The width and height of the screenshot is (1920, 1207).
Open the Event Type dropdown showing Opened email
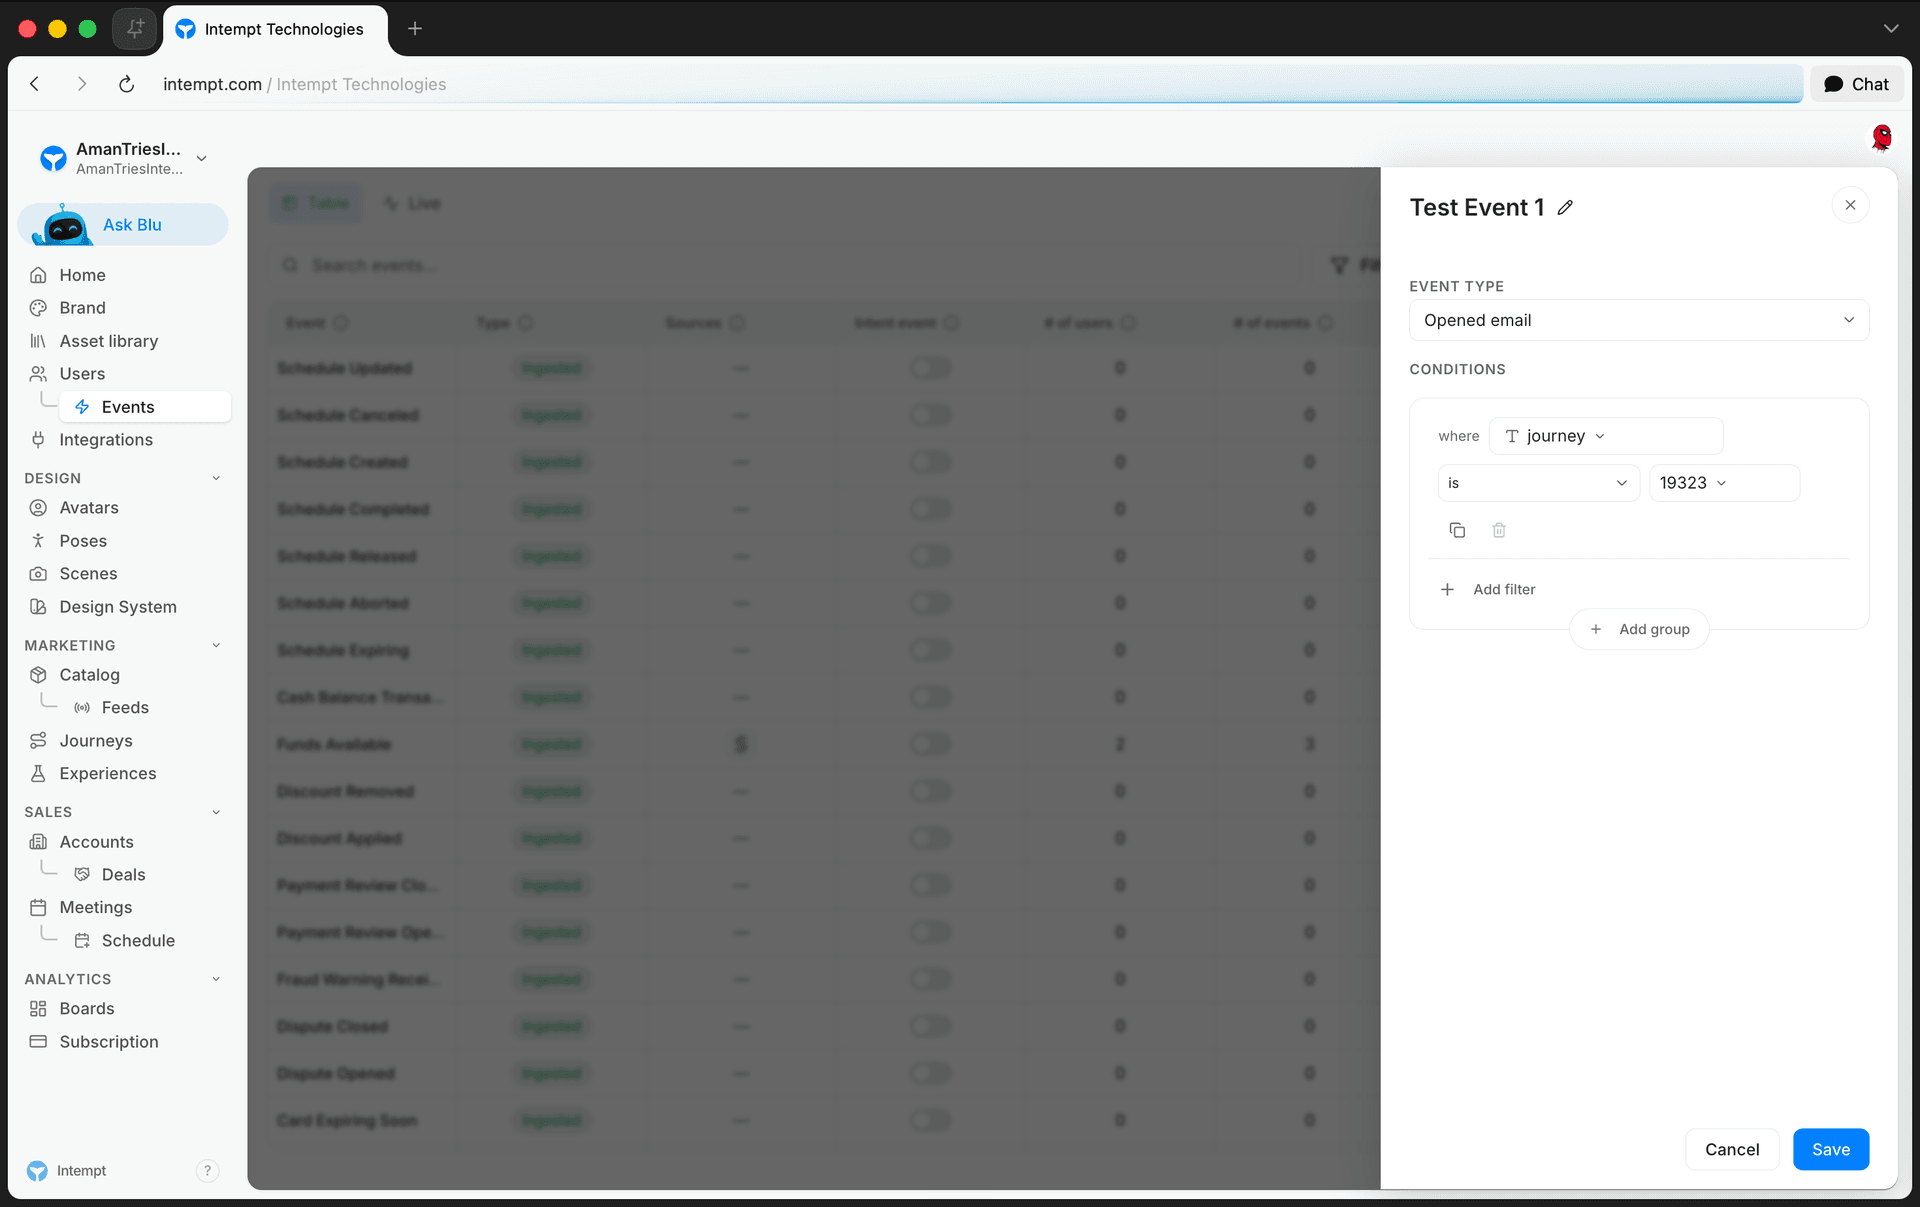pos(1639,320)
